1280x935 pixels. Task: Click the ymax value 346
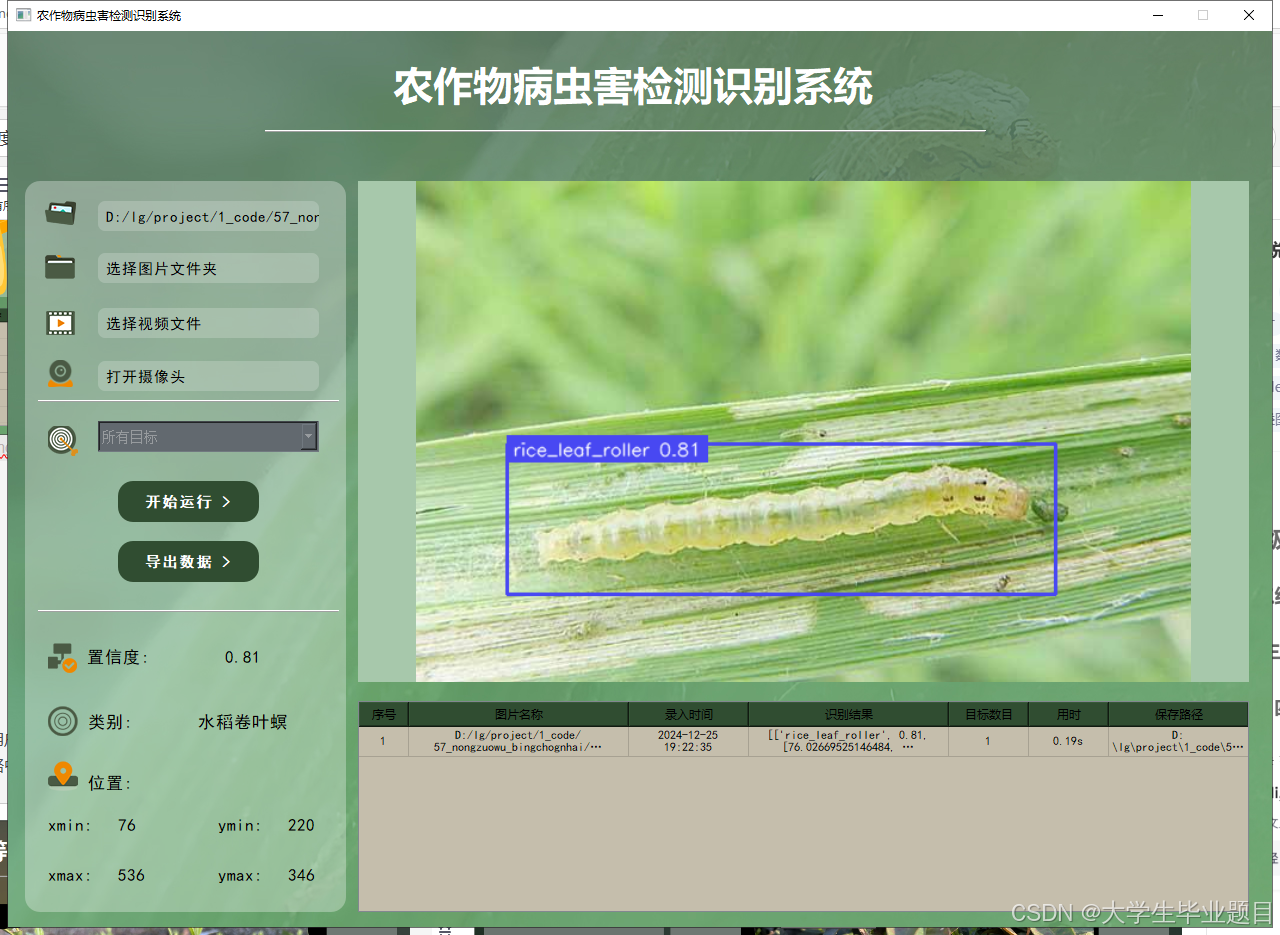301,875
